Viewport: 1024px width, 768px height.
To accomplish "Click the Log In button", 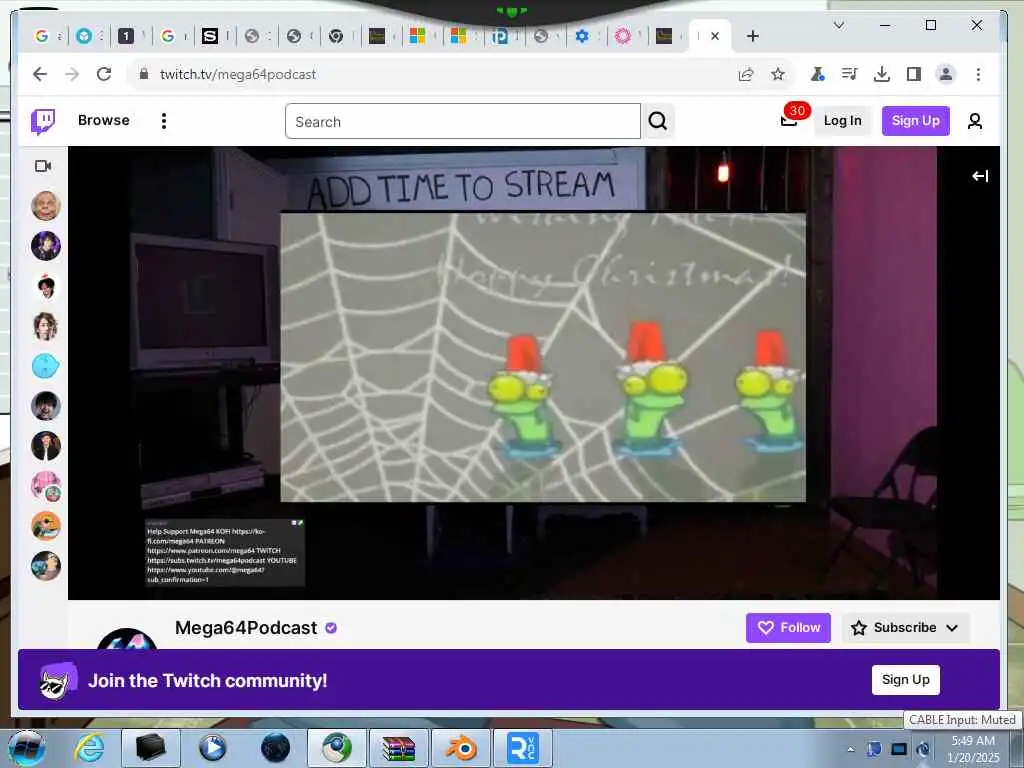I will [x=842, y=121].
